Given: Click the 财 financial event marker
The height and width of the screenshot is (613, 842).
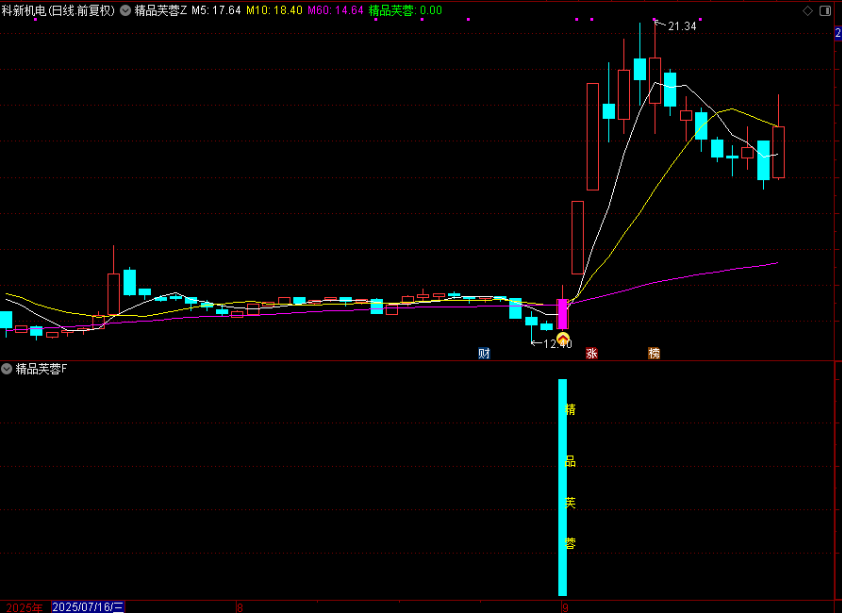Looking at the screenshot, I should [x=484, y=353].
